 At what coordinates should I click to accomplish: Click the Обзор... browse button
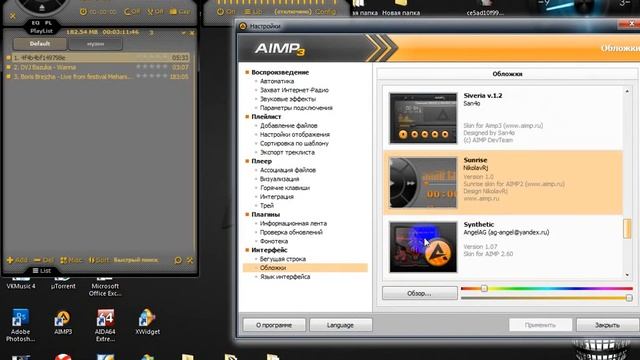420,293
